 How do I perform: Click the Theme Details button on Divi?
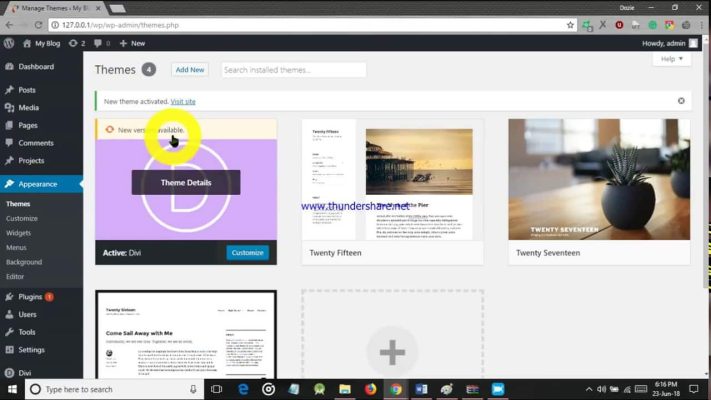186,183
